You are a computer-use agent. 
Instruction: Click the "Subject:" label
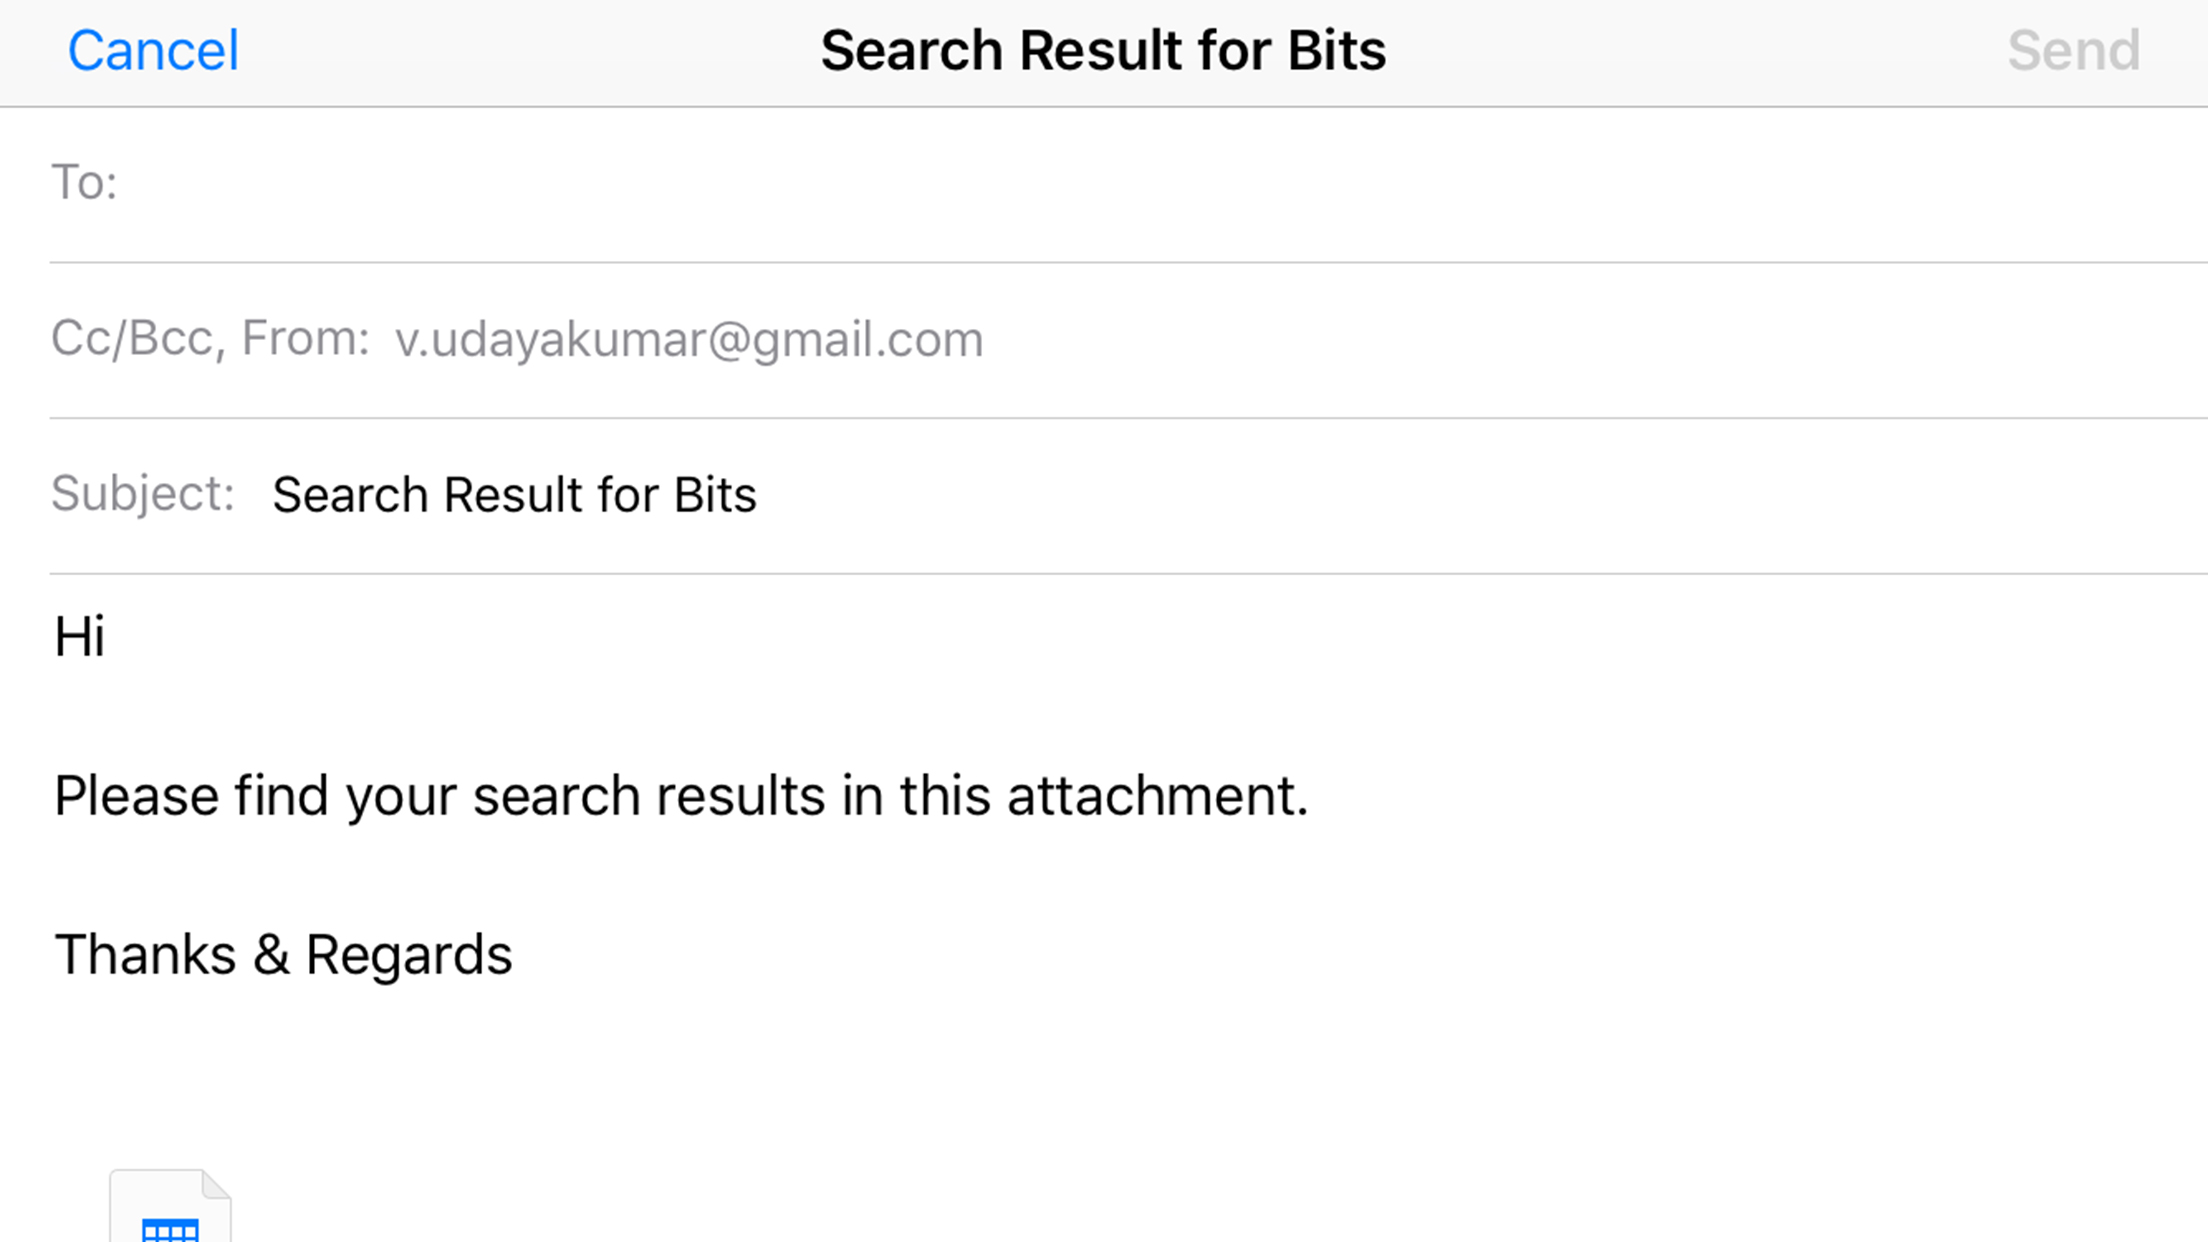coord(143,494)
